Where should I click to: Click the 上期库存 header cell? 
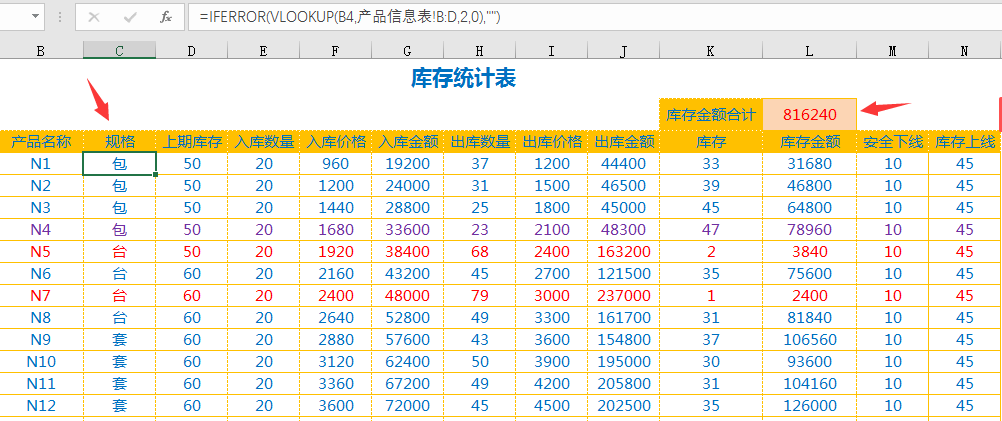click(192, 141)
